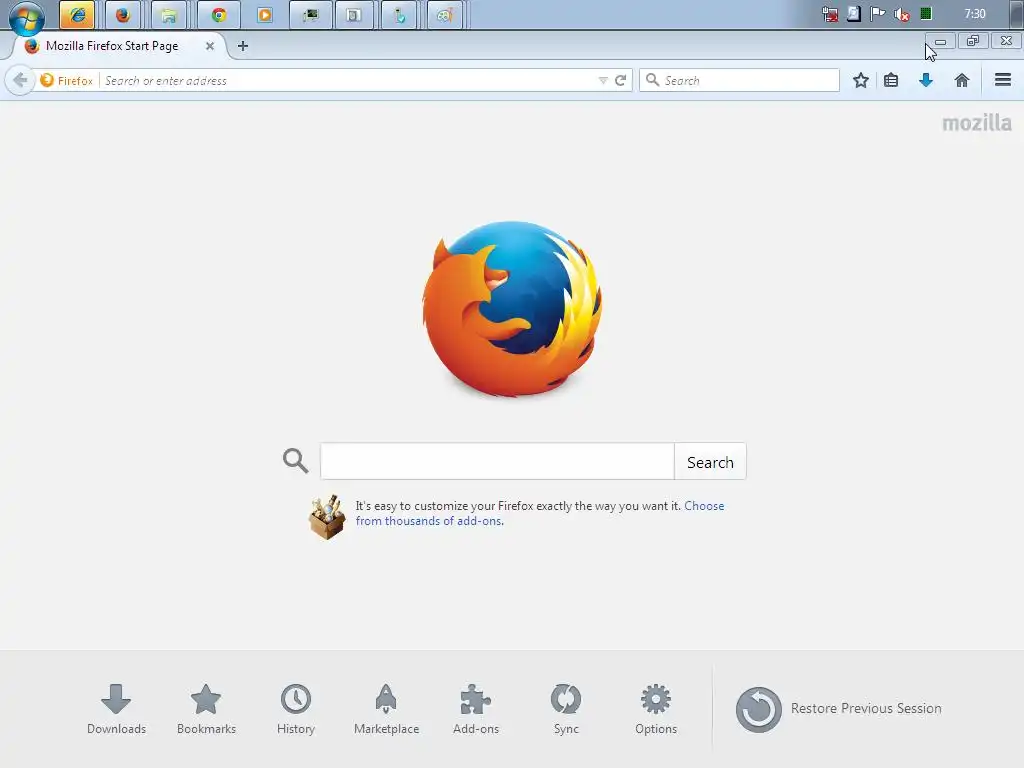
Task: Click the network tray icon with red mark
Action: point(829,14)
